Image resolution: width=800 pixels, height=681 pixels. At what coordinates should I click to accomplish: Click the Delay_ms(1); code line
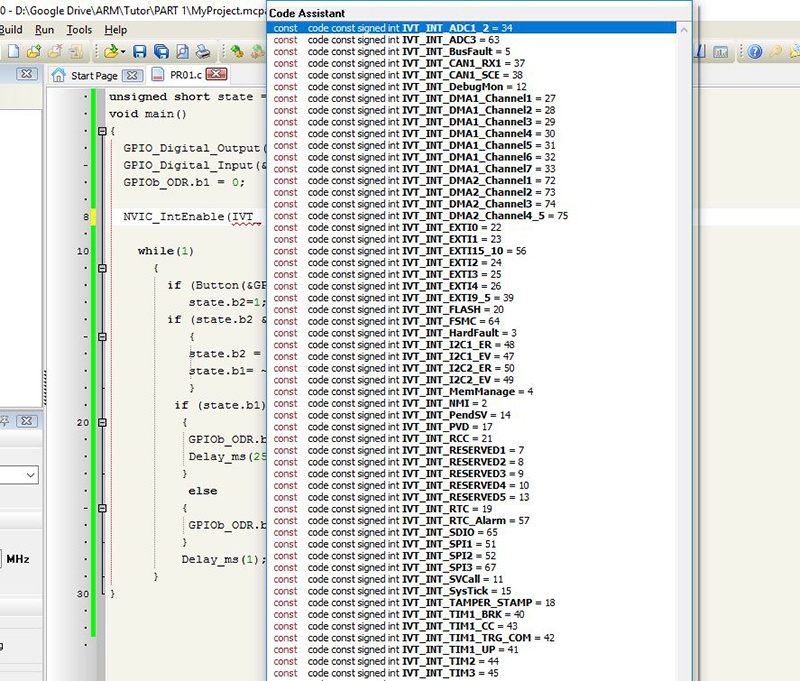point(223,560)
